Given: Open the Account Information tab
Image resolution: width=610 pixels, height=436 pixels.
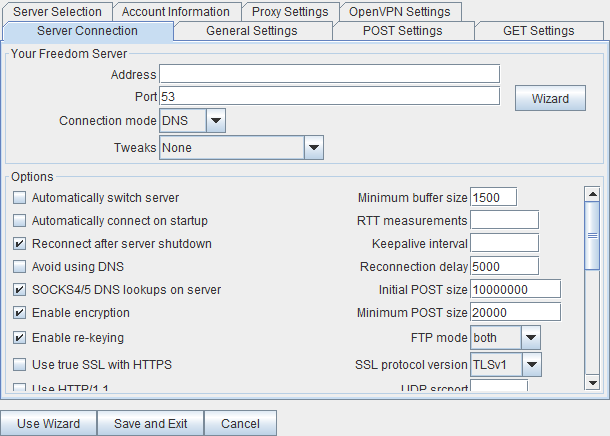Looking at the screenshot, I should coord(177,12).
